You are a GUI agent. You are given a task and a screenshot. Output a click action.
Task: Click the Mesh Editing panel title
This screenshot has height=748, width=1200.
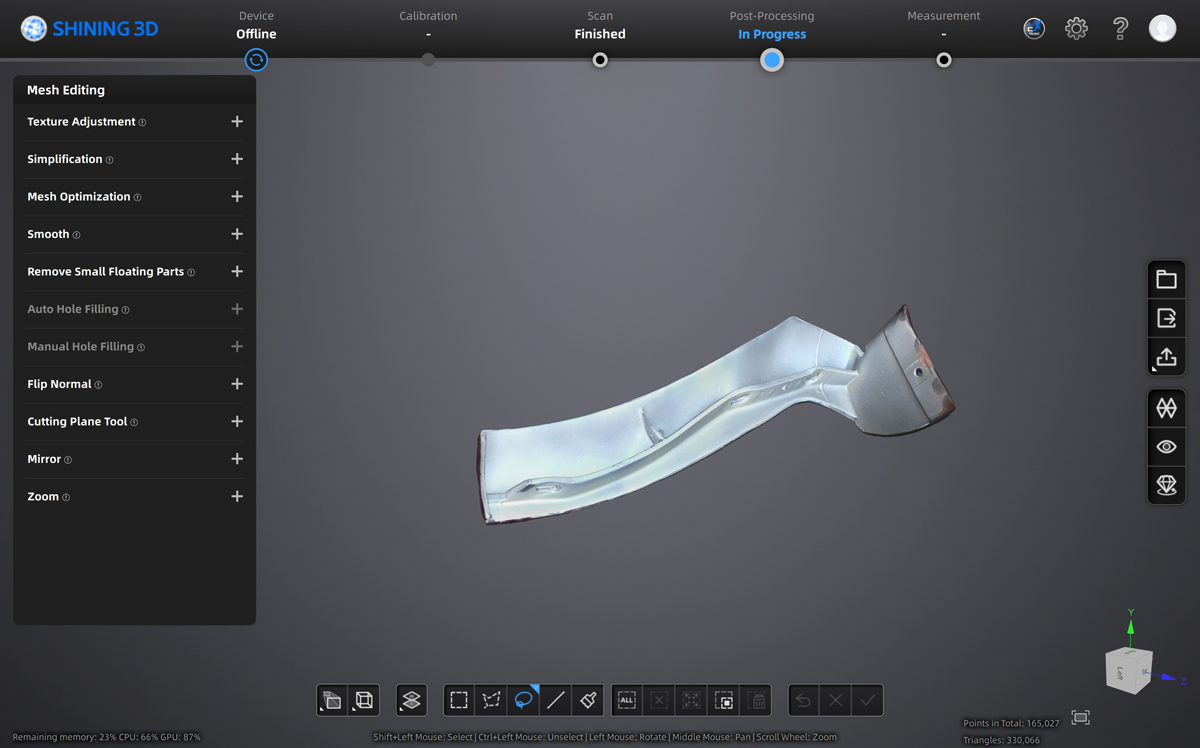66,90
